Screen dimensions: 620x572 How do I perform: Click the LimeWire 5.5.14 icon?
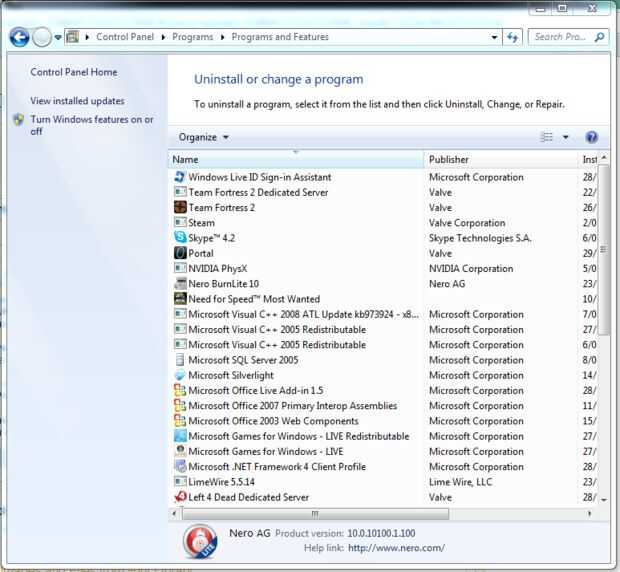[x=180, y=482]
